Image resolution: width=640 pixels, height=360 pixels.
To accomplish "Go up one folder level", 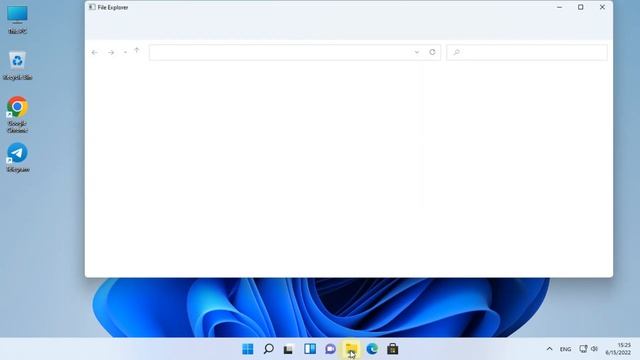I will click(137, 50).
